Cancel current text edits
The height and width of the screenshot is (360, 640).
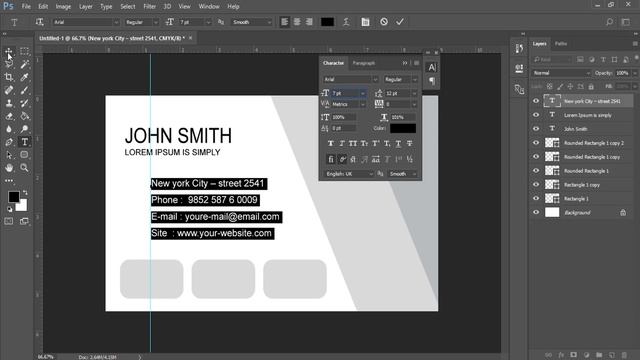point(384,22)
